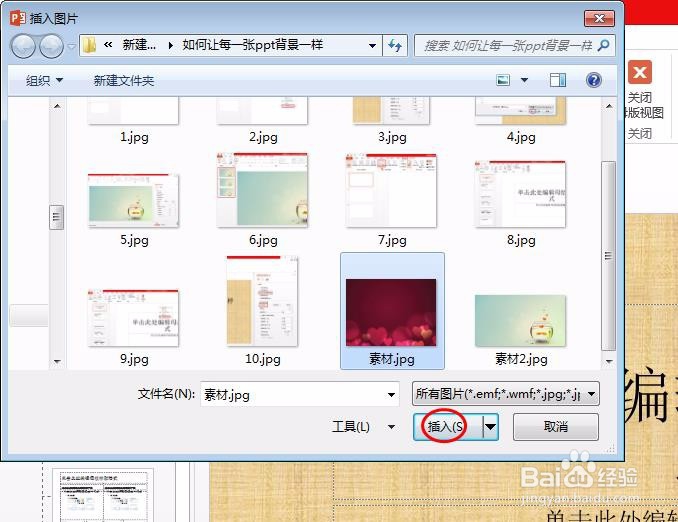Click slide layout thumbnail in PowerPoint panel
678x522 pixels.
click(102, 496)
